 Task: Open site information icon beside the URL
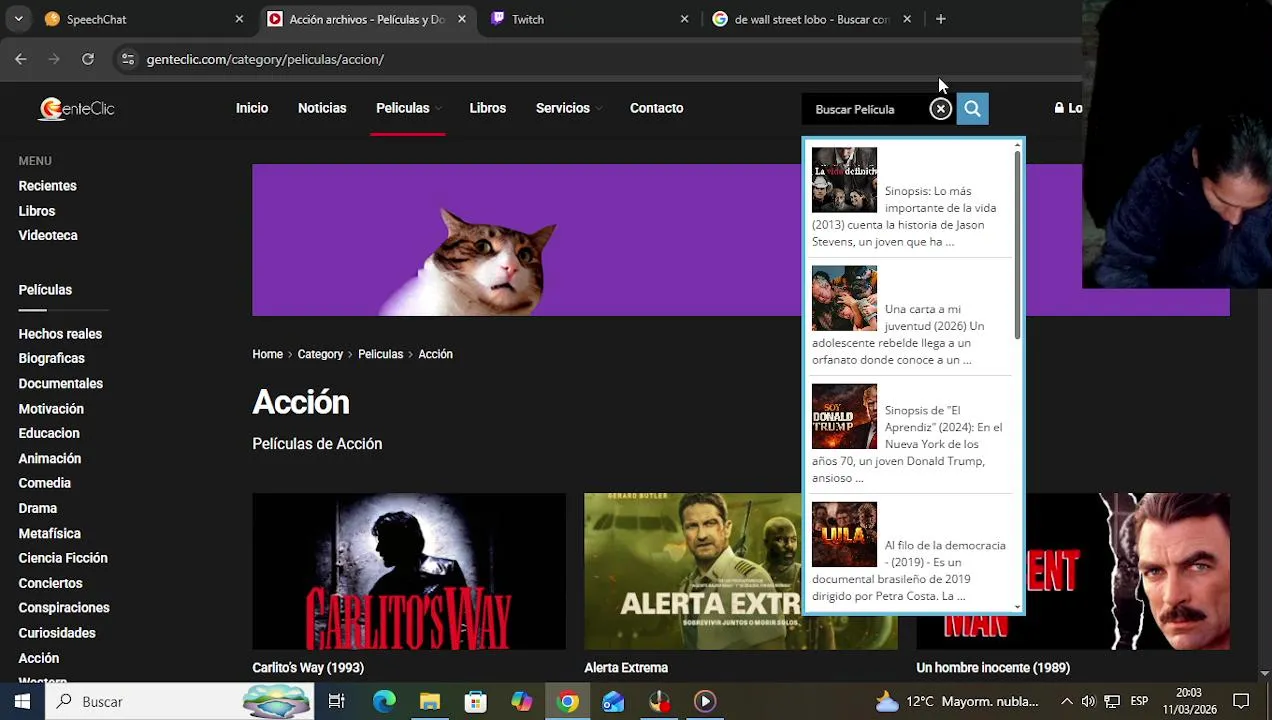(127, 59)
